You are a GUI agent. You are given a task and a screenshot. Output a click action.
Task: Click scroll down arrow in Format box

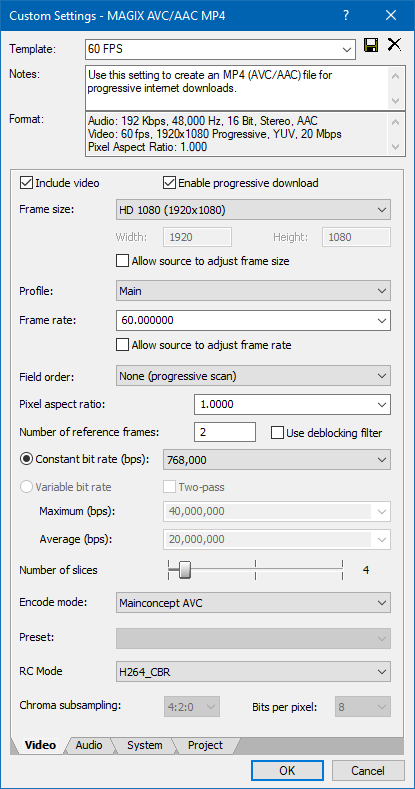point(396,147)
